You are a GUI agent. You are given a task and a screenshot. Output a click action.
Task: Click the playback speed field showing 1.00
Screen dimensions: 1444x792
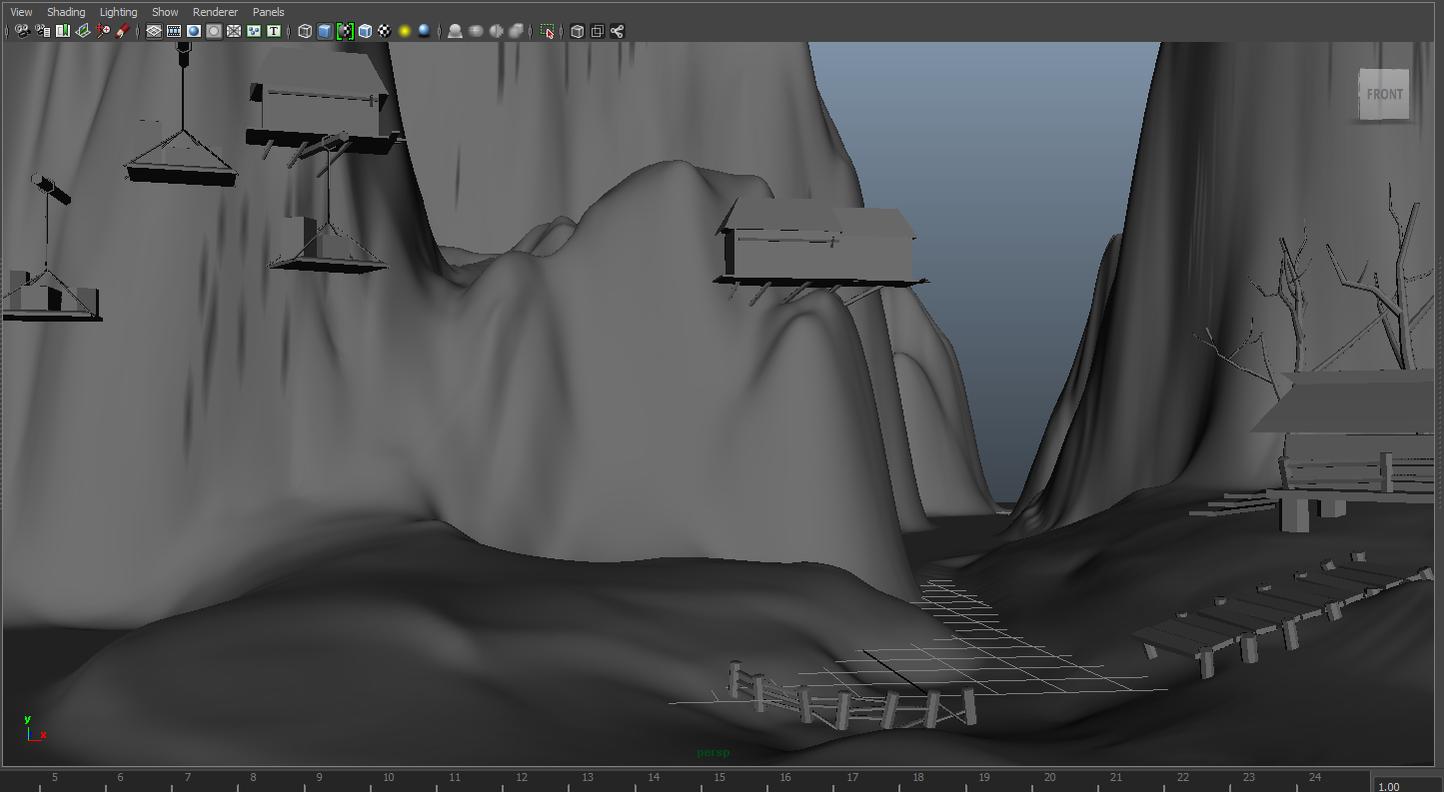(1407, 785)
